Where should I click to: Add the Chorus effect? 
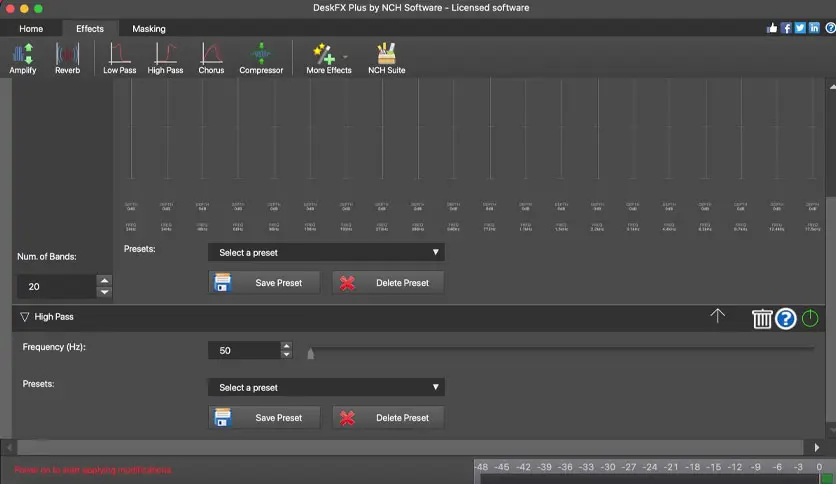(211, 58)
